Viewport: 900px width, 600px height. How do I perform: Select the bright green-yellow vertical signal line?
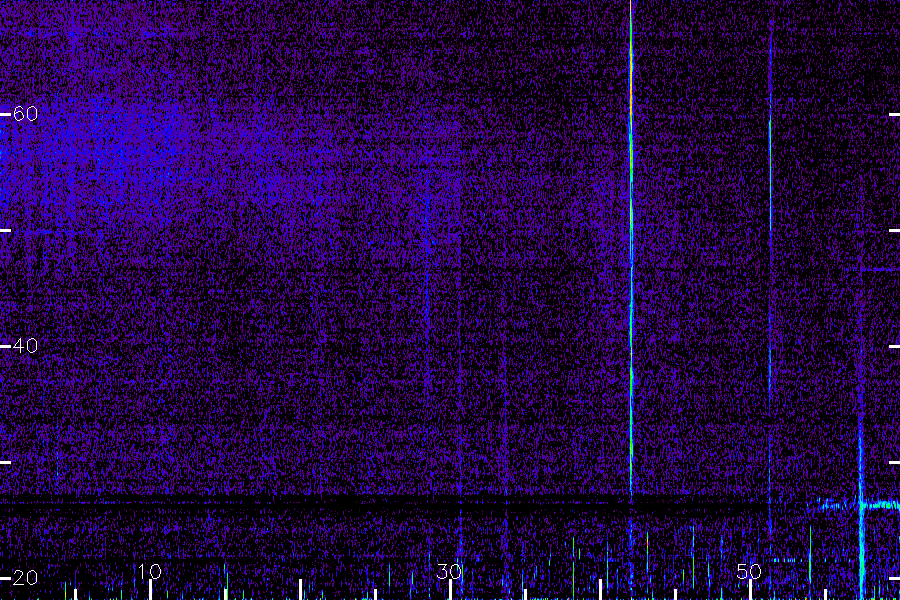(x=631, y=247)
